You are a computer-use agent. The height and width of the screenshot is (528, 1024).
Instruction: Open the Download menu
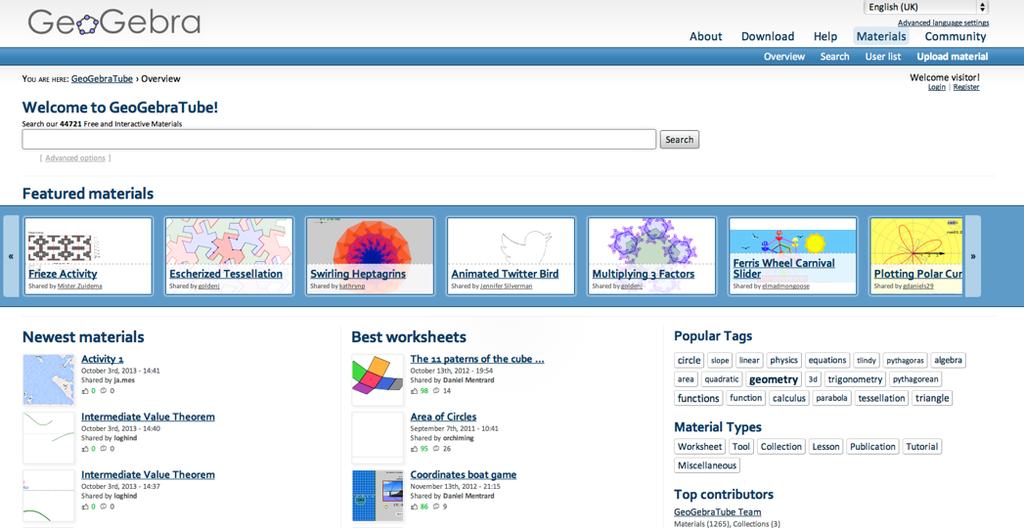(767, 37)
